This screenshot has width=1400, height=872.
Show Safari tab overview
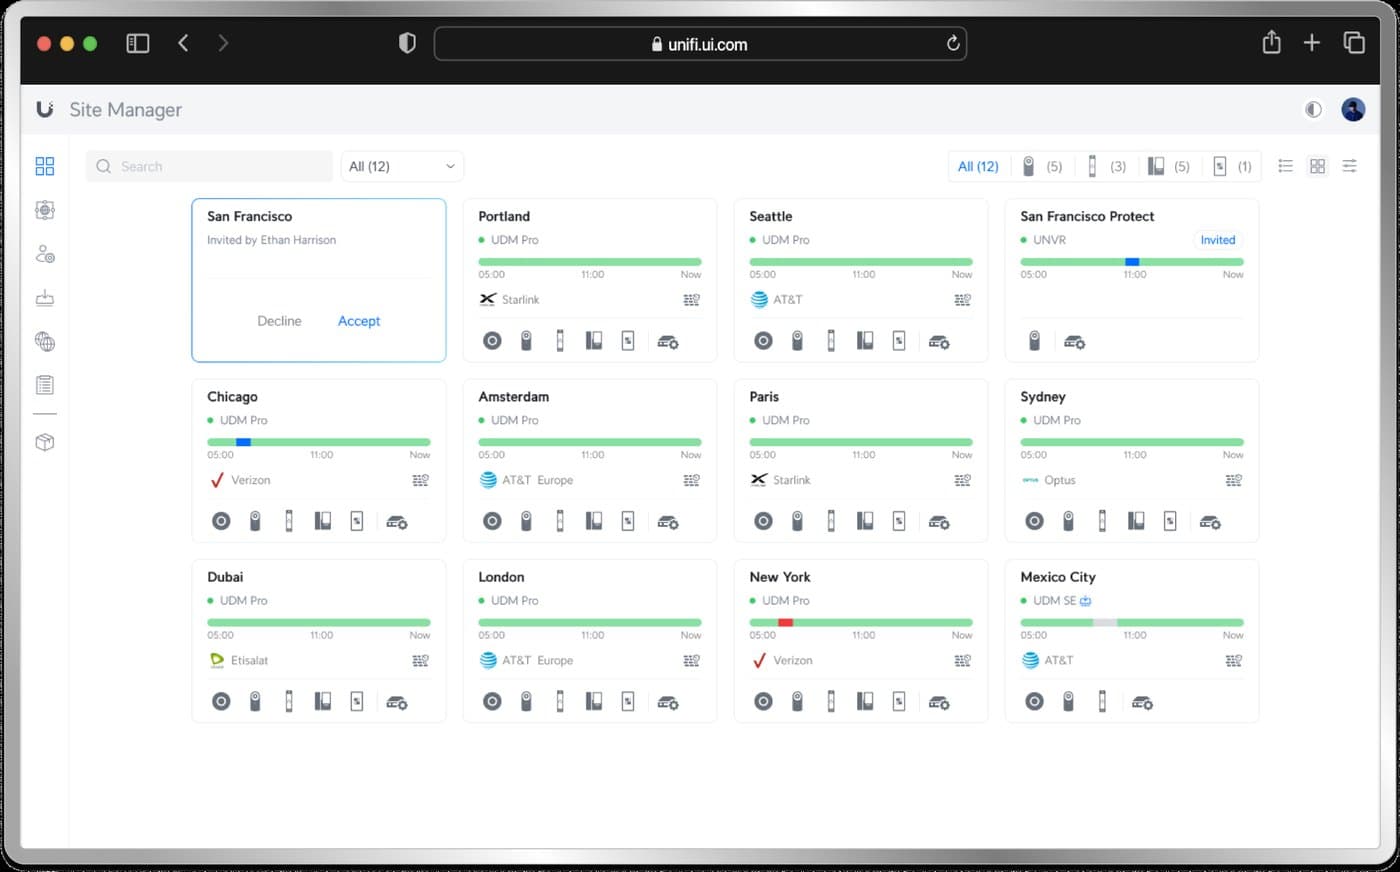pyautogui.click(x=1354, y=42)
